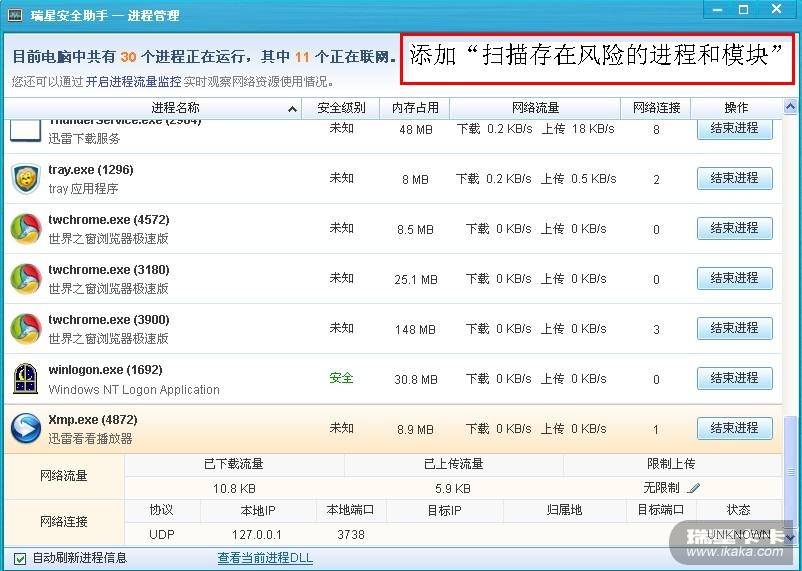End the winlogon.exe process

734,379
